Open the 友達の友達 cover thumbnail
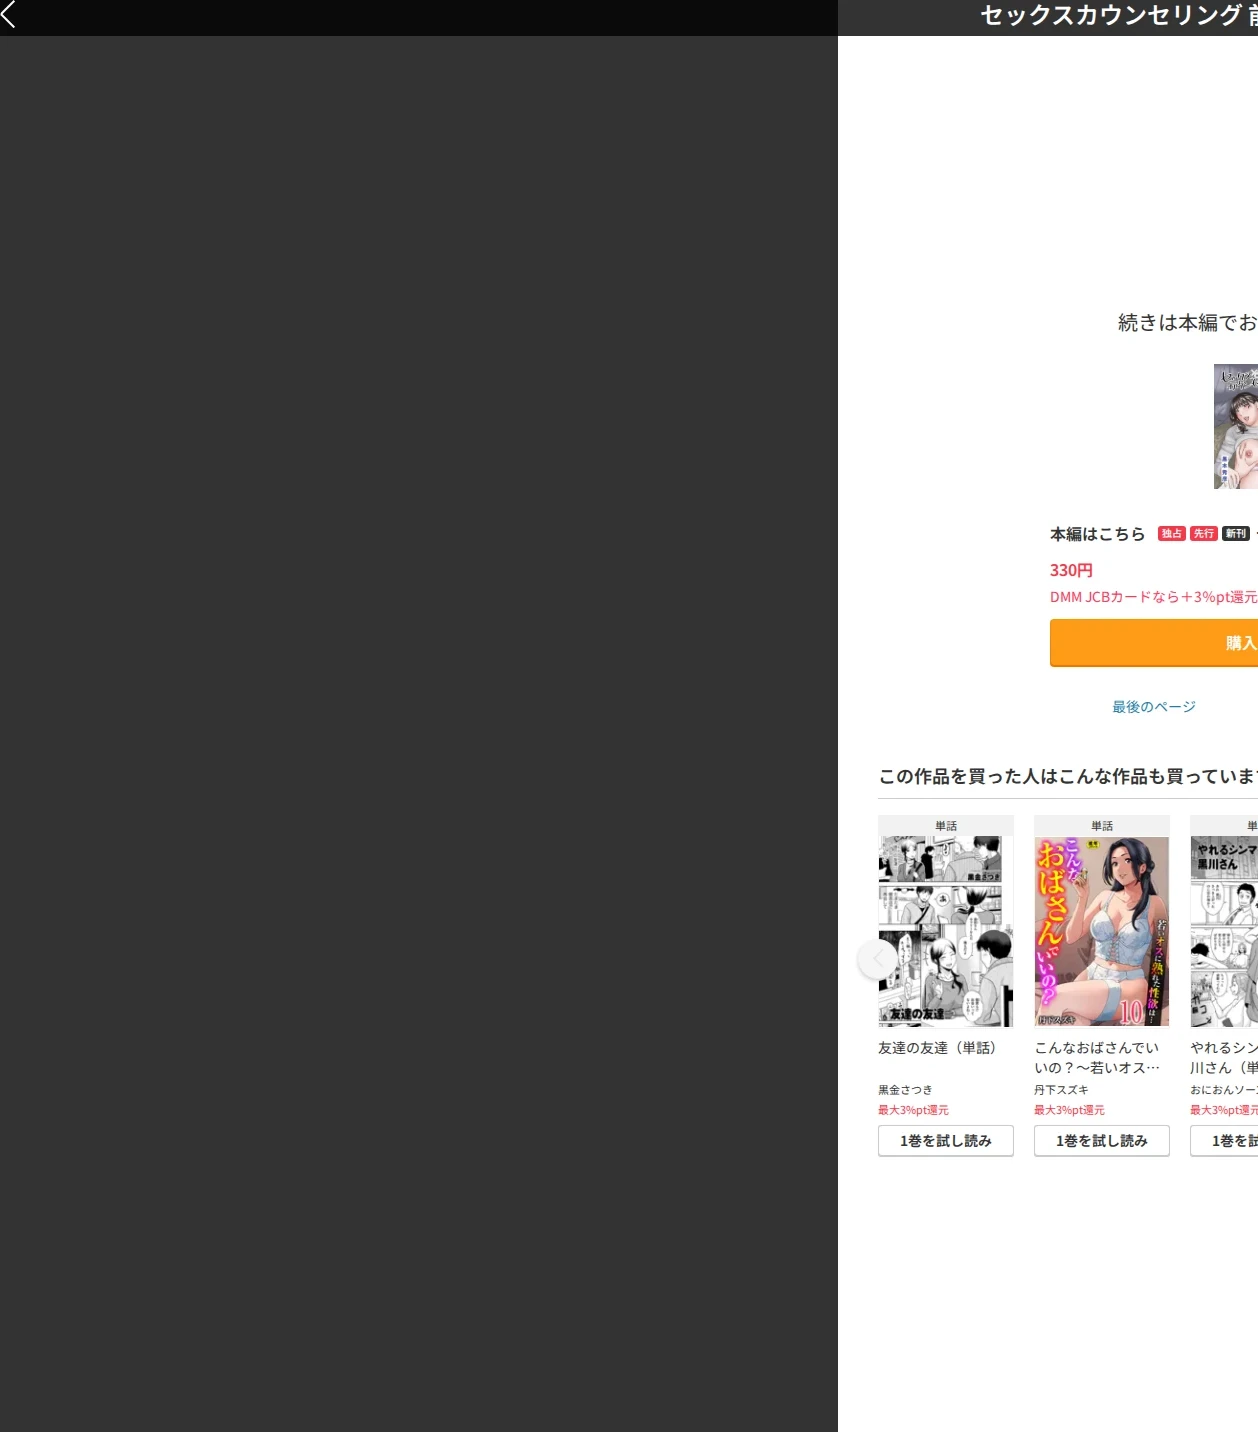This screenshot has width=1258, height=1432. [x=946, y=931]
